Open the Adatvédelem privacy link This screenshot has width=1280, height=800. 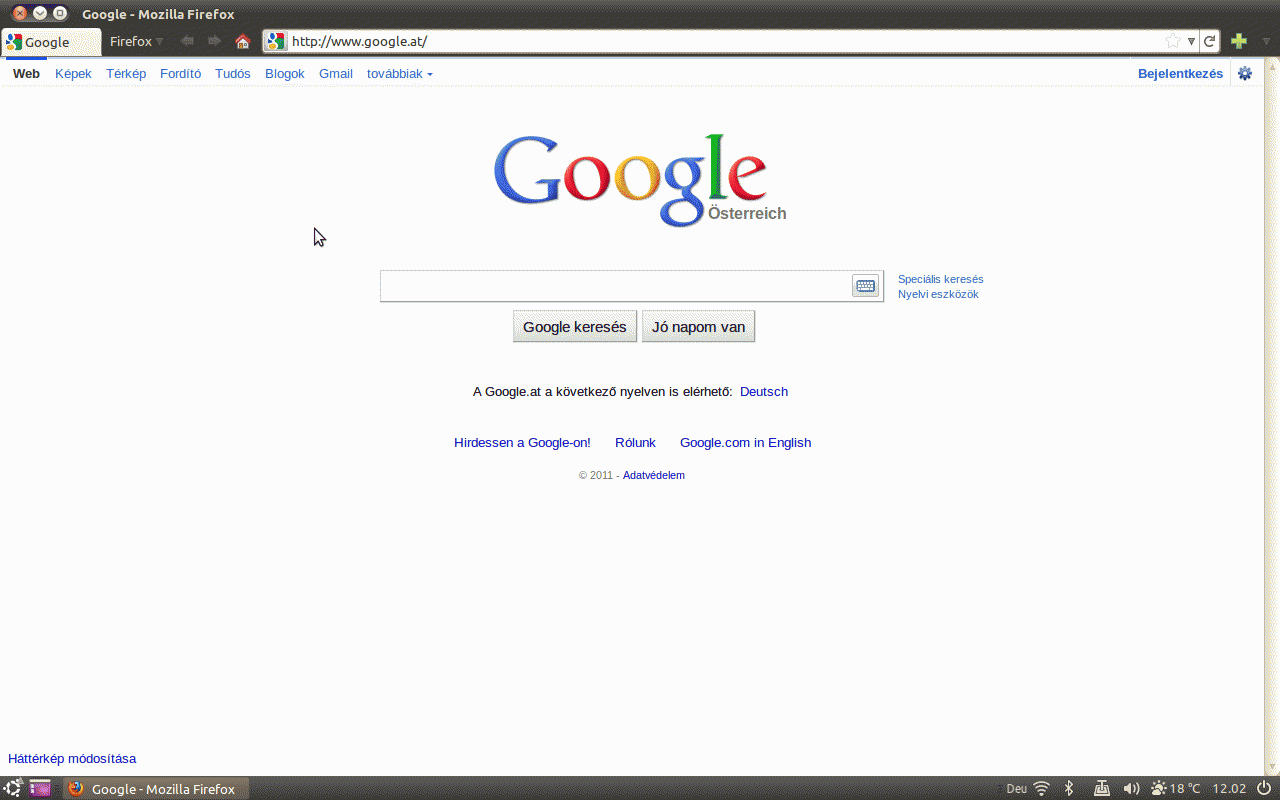tap(654, 475)
